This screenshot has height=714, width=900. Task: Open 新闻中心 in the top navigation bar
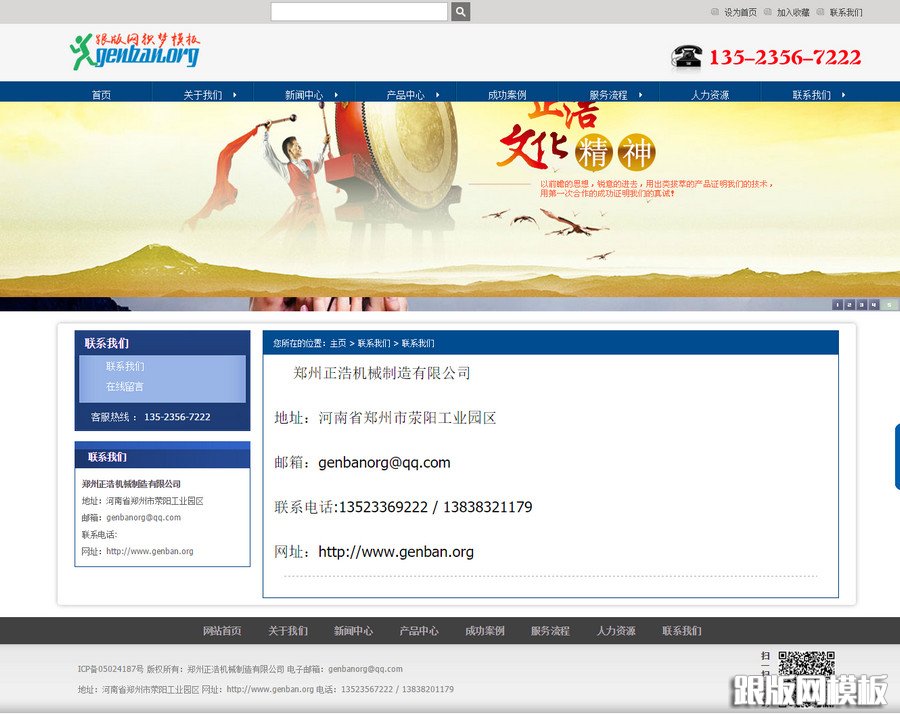point(301,95)
